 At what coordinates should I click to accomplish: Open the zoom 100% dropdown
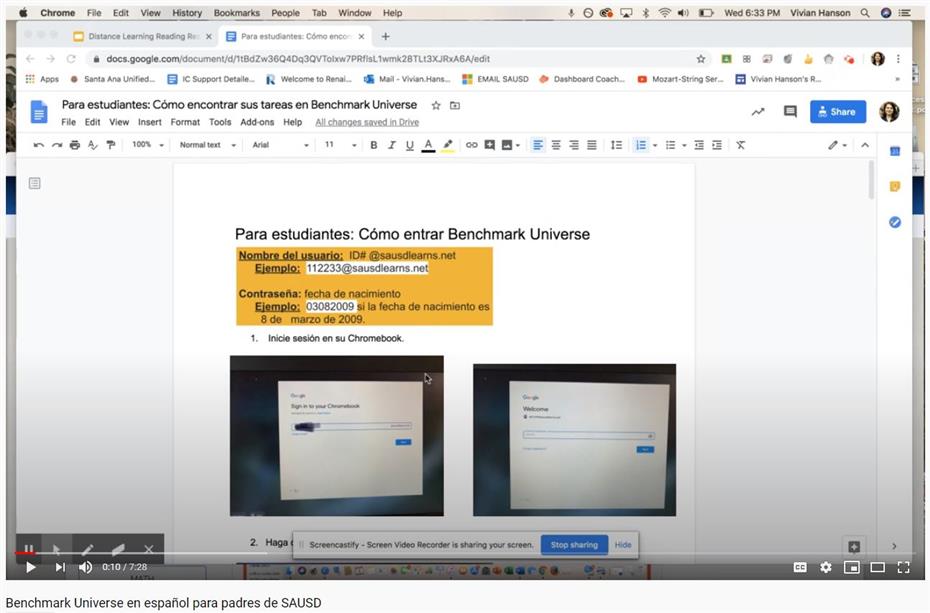[x=147, y=145]
